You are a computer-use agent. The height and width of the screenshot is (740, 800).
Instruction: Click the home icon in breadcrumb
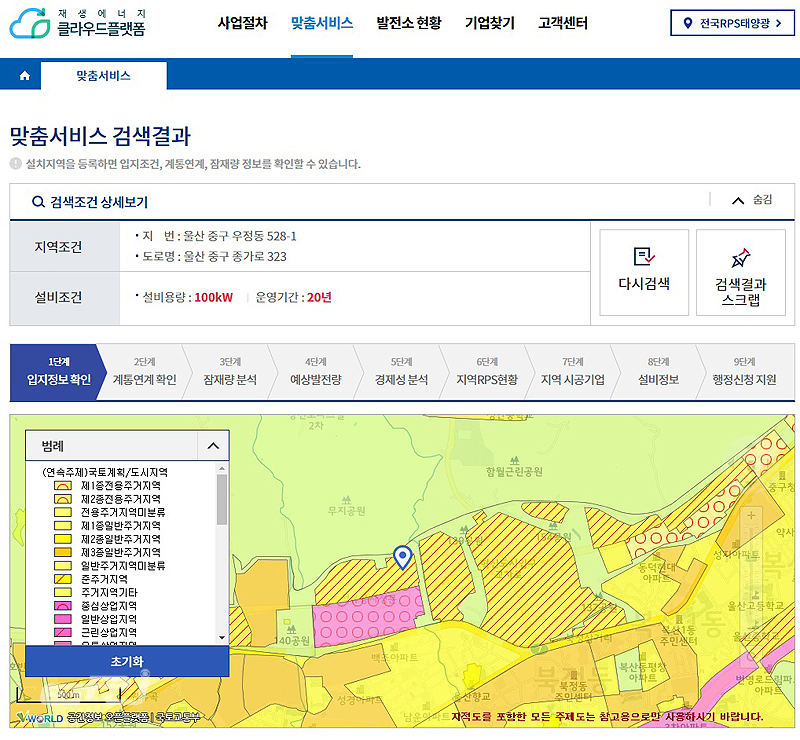[x=24, y=76]
